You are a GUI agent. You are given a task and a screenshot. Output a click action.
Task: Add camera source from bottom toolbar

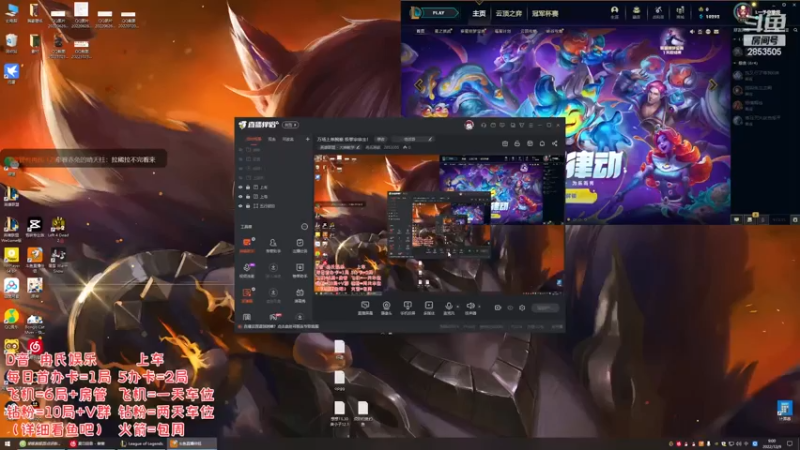click(x=386, y=307)
